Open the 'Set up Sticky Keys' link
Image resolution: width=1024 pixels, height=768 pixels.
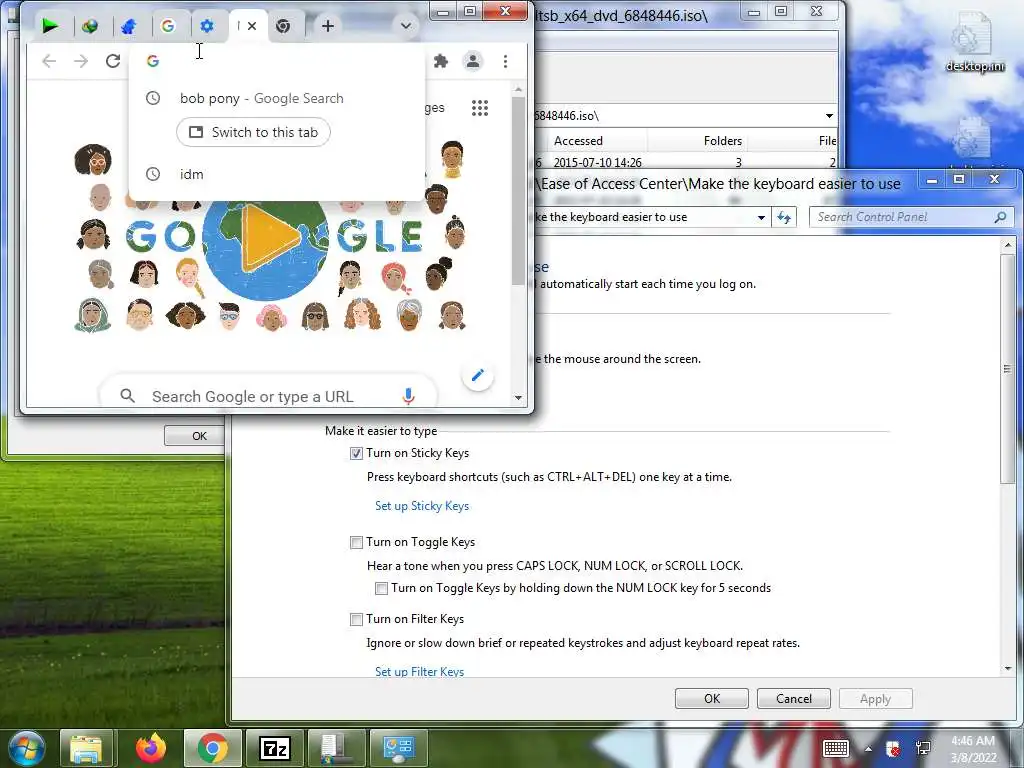pos(422,505)
